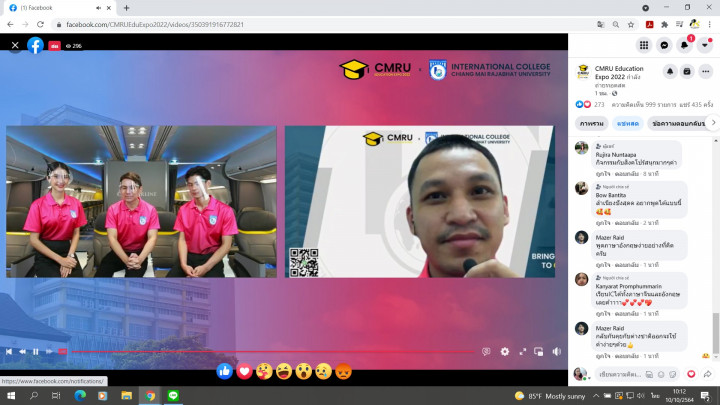React with the Wow surprised emoji
This screenshot has height=405, width=720.
(x=304, y=371)
